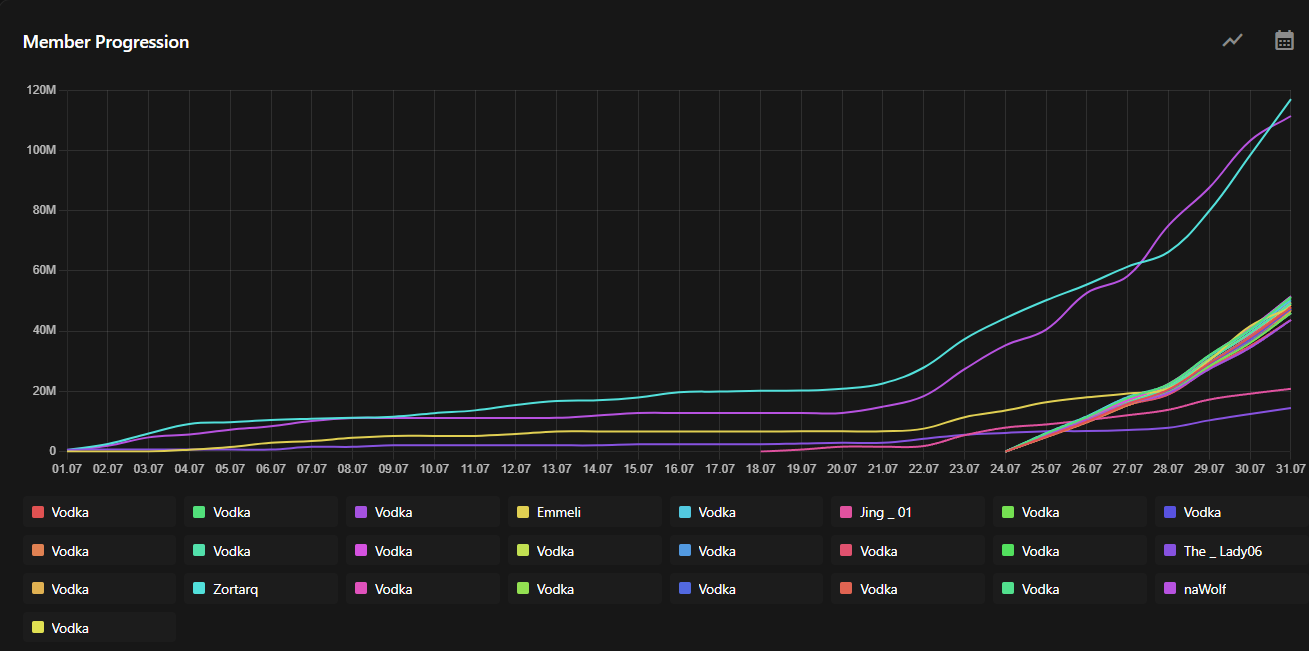Click the Member Progression title
The image size is (1309, 651).
coord(106,42)
